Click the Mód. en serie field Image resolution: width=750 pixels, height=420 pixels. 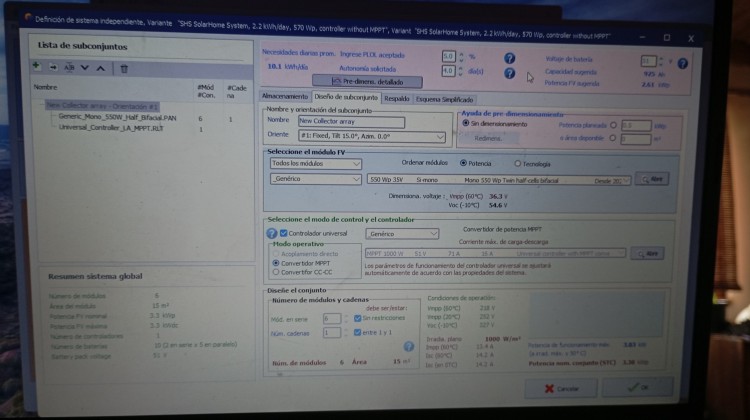(331, 319)
